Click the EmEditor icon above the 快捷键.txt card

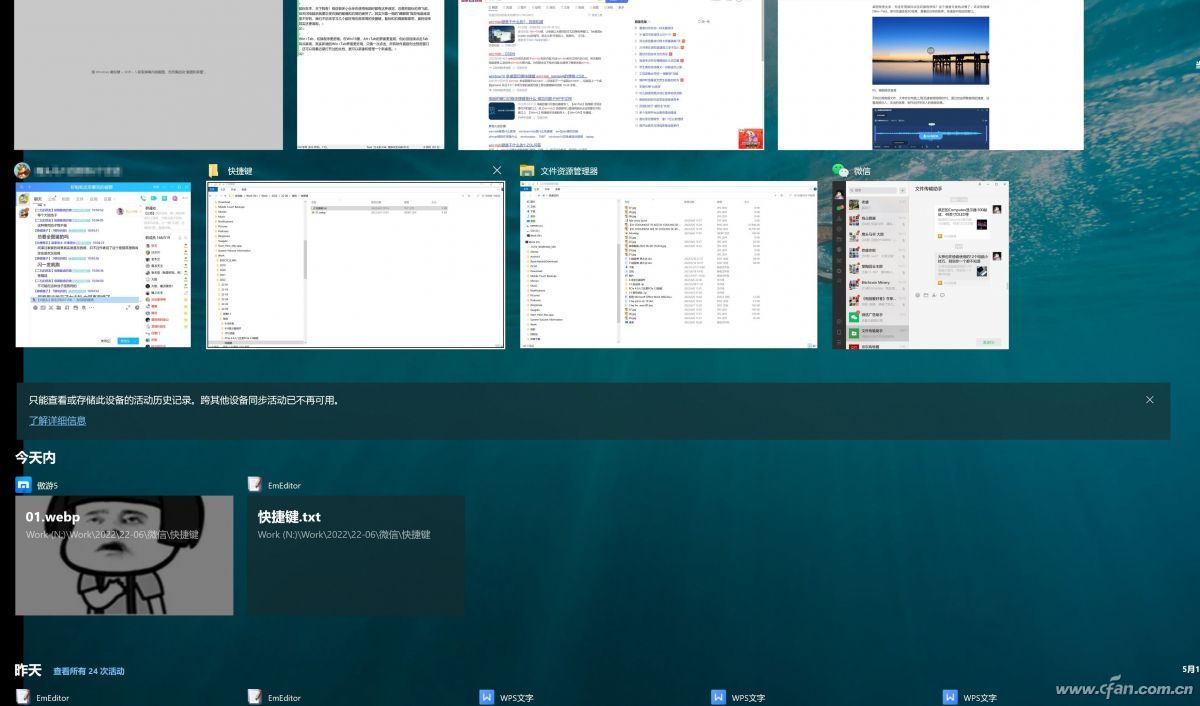click(255, 485)
